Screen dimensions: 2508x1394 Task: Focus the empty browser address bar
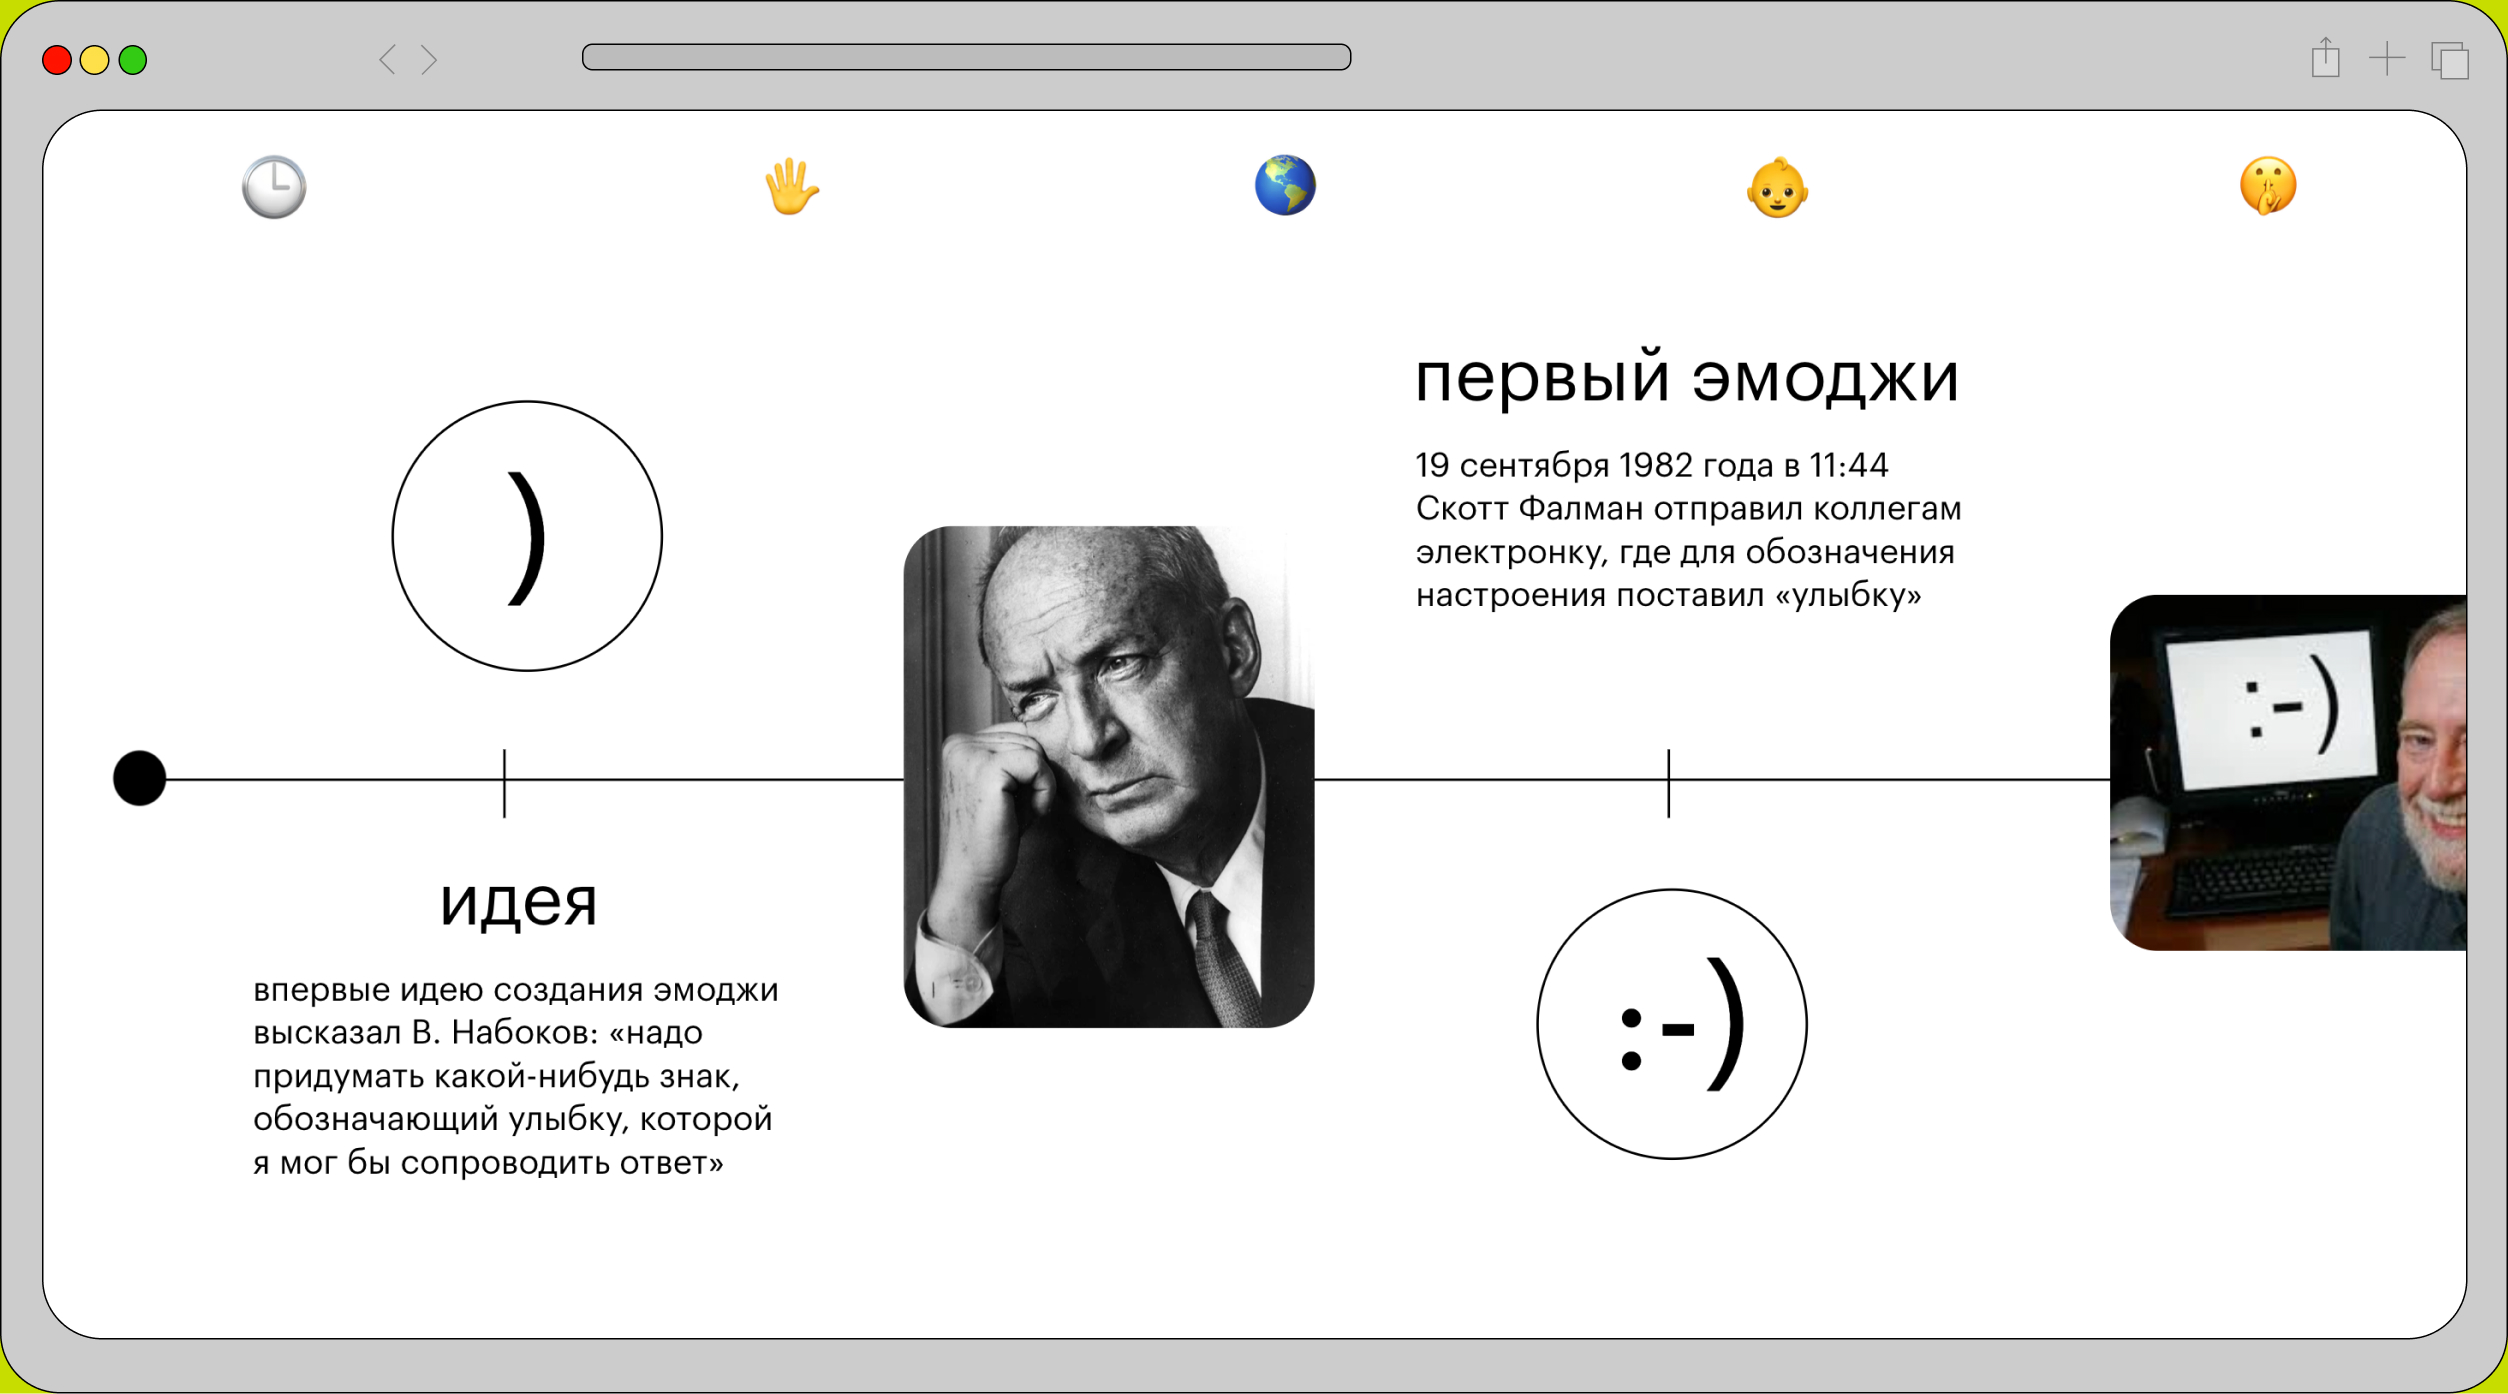point(966,57)
